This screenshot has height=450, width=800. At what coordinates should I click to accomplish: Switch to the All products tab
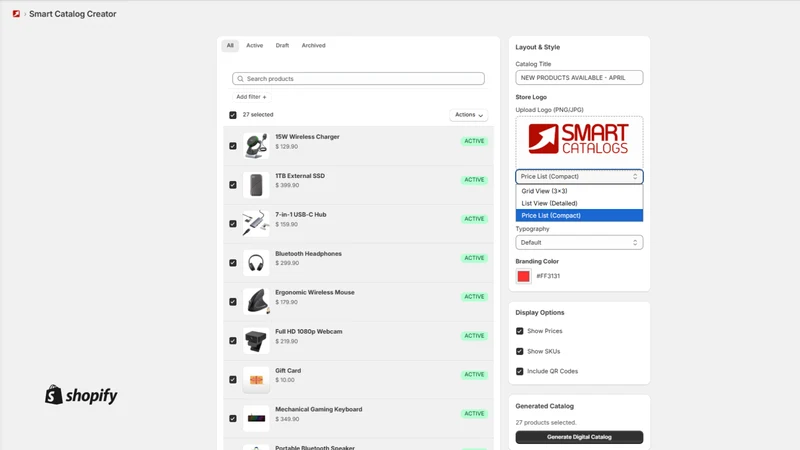pyautogui.click(x=230, y=45)
